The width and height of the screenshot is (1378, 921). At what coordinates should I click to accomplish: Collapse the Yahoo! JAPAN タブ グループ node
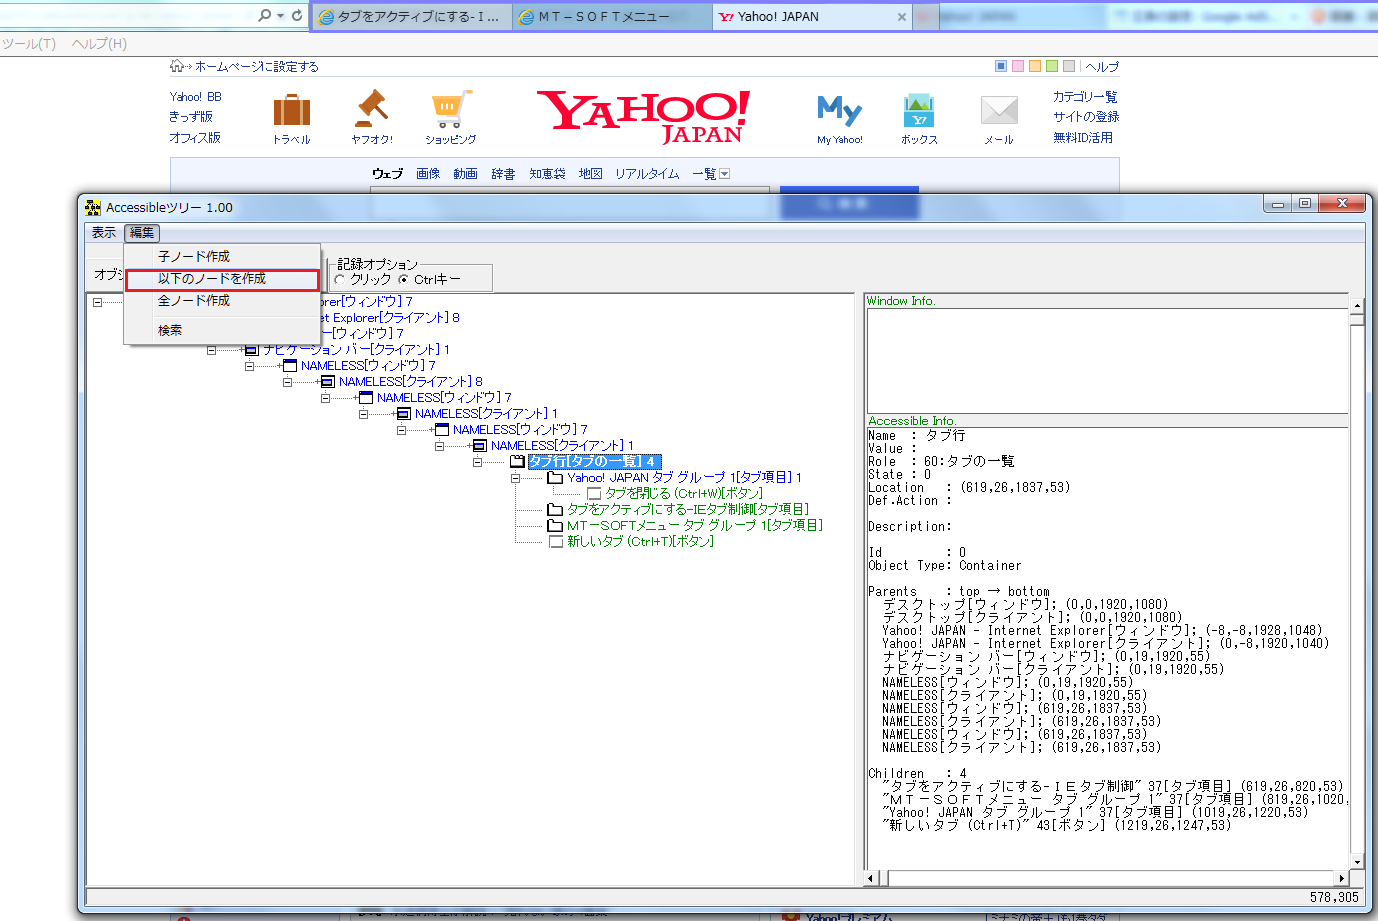pyautogui.click(x=516, y=478)
